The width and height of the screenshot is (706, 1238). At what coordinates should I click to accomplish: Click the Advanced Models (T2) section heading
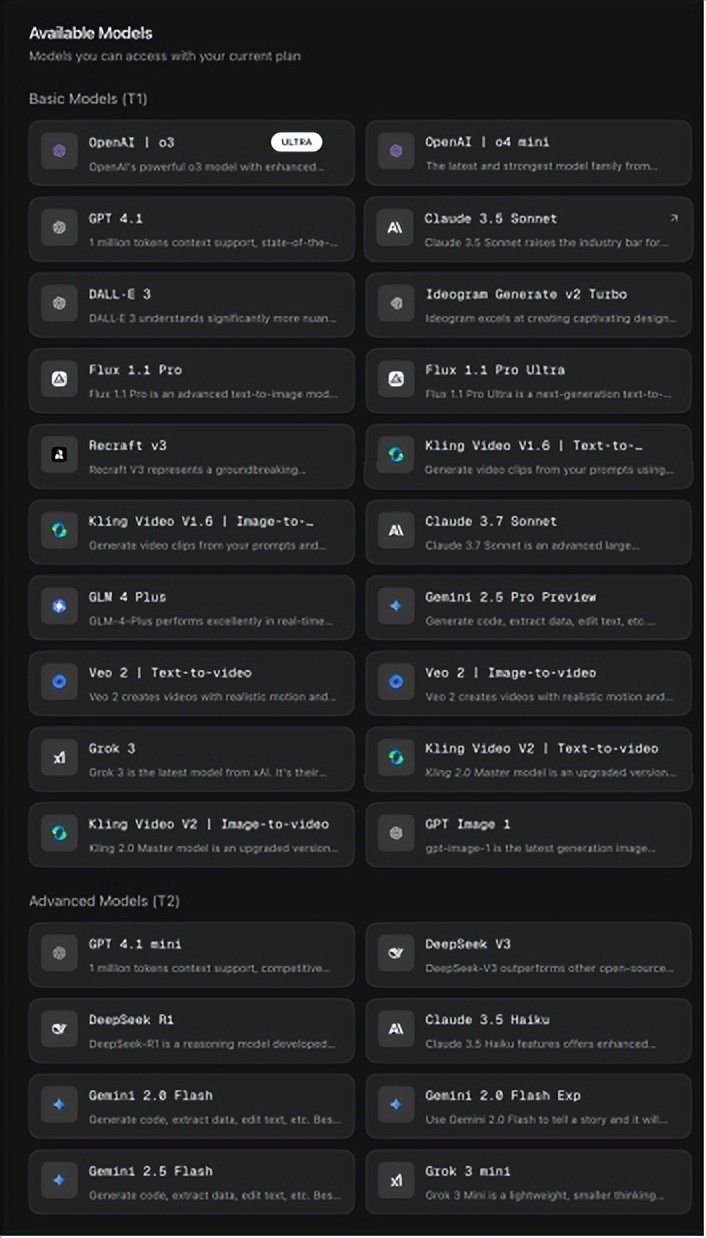pyautogui.click(x=104, y=901)
